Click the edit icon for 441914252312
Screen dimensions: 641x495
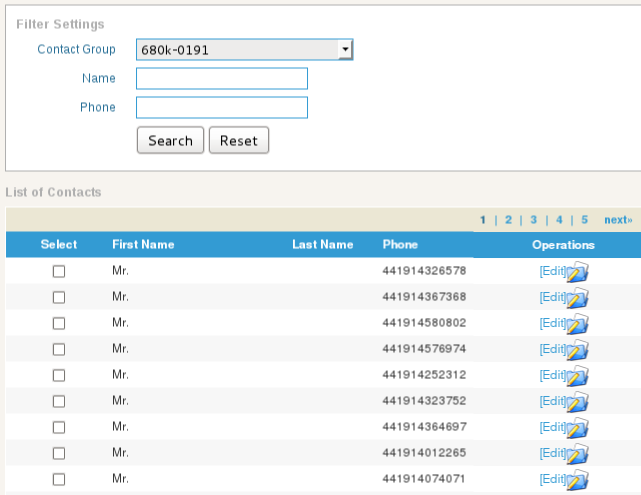[577, 376]
